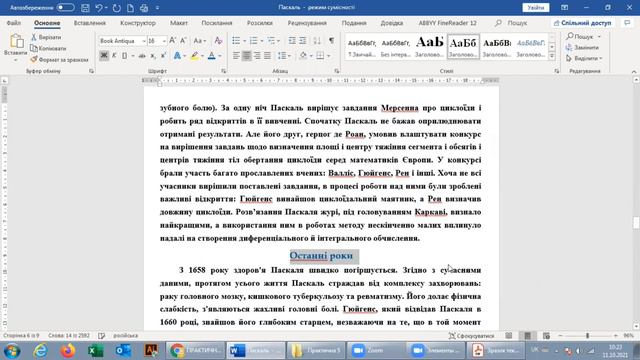The image size is (640, 360).
Task: Click the Text Effects A icon
Action: point(177,56)
